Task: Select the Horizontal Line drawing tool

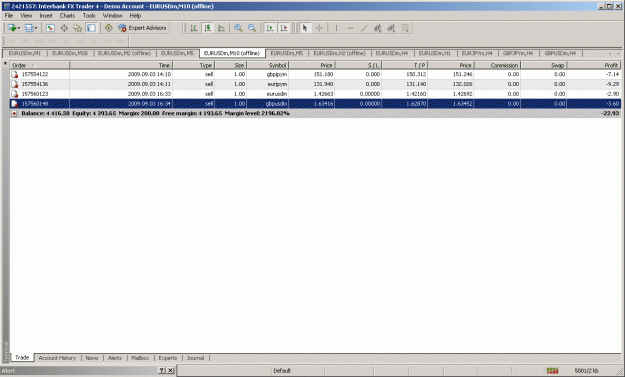Action: click(x=350, y=28)
